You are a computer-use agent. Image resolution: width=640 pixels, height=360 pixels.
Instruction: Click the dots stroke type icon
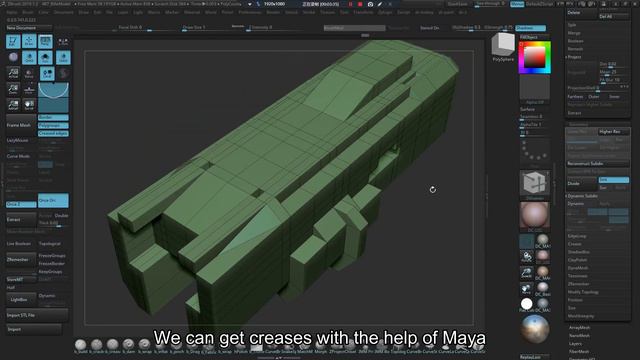point(534,150)
